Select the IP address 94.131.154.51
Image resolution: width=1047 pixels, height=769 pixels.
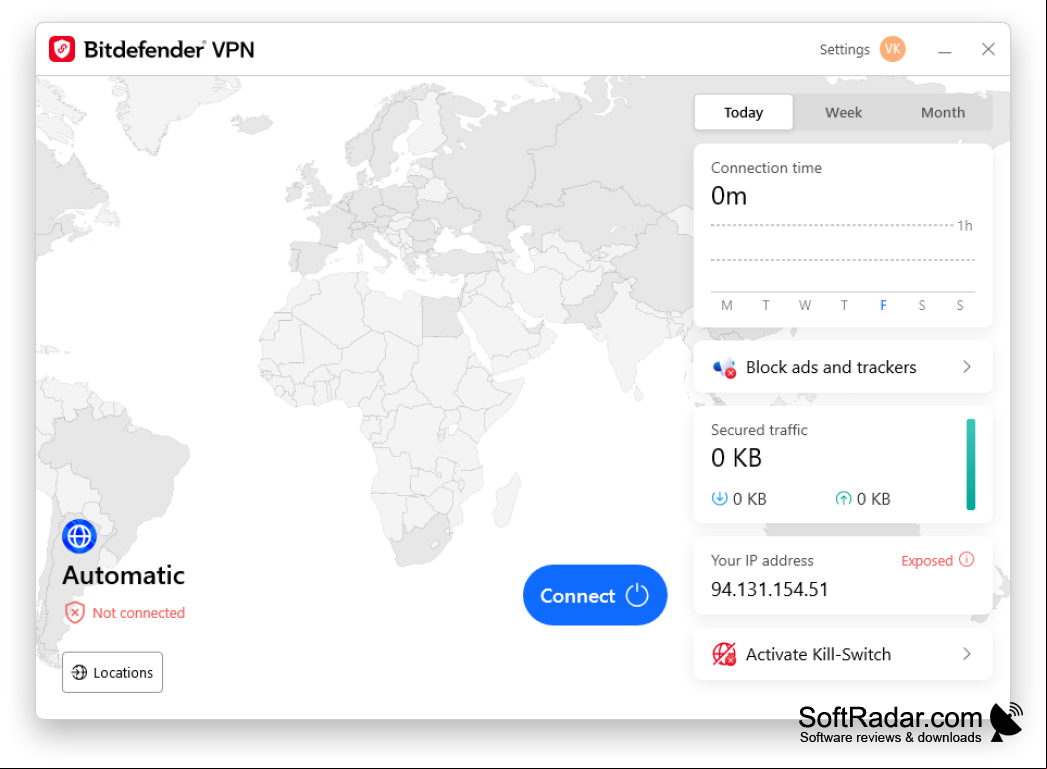769,589
